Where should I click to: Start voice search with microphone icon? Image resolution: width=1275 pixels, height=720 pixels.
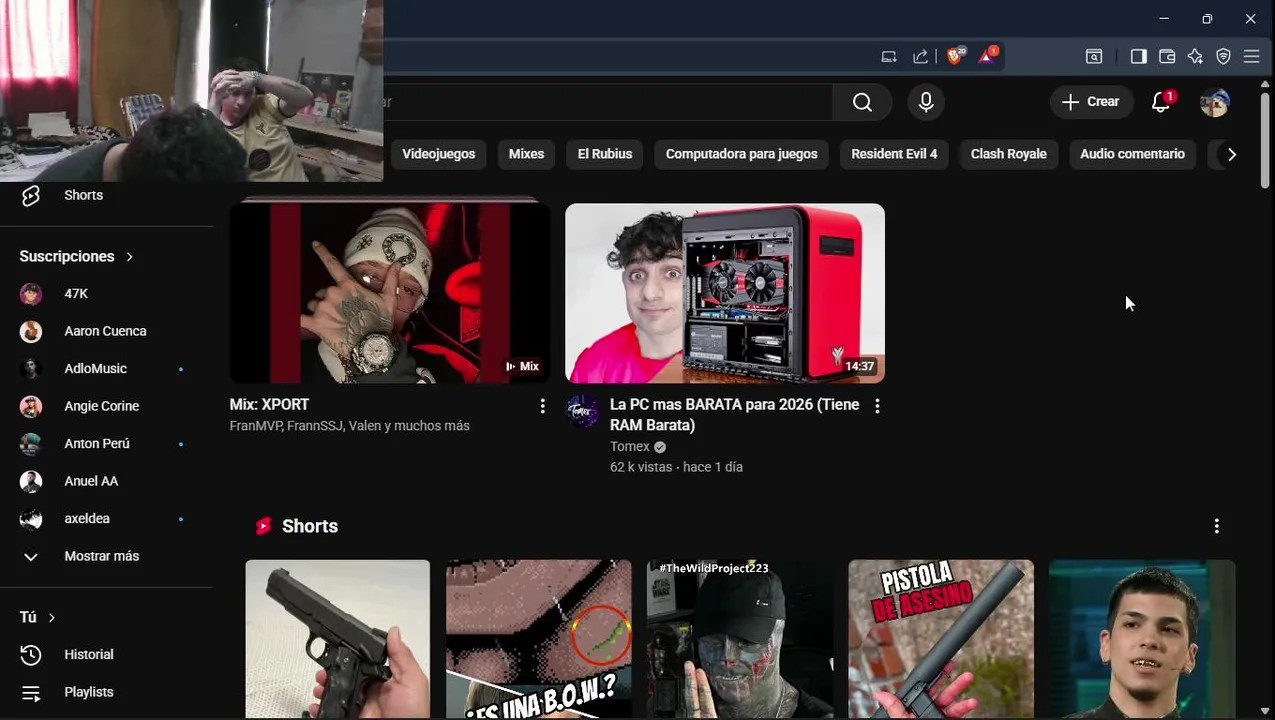coord(926,102)
